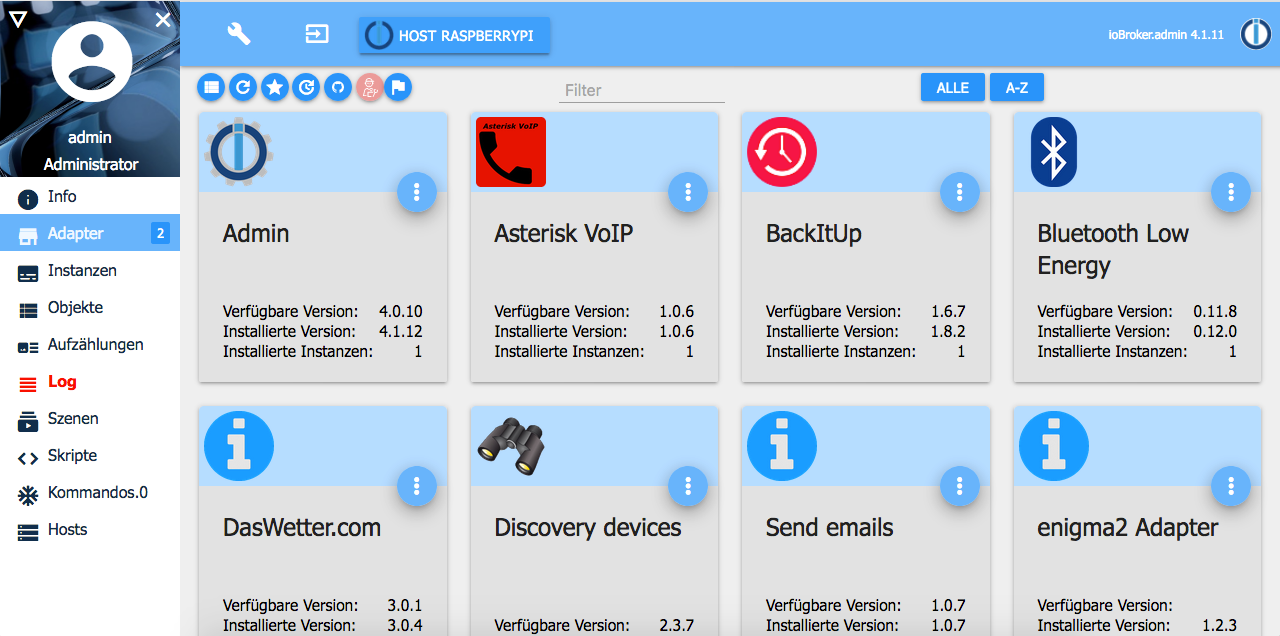Viewport: 1280px width, 636px height.
Task: Click the wrench settings icon in header
Action: click(x=239, y=34)
